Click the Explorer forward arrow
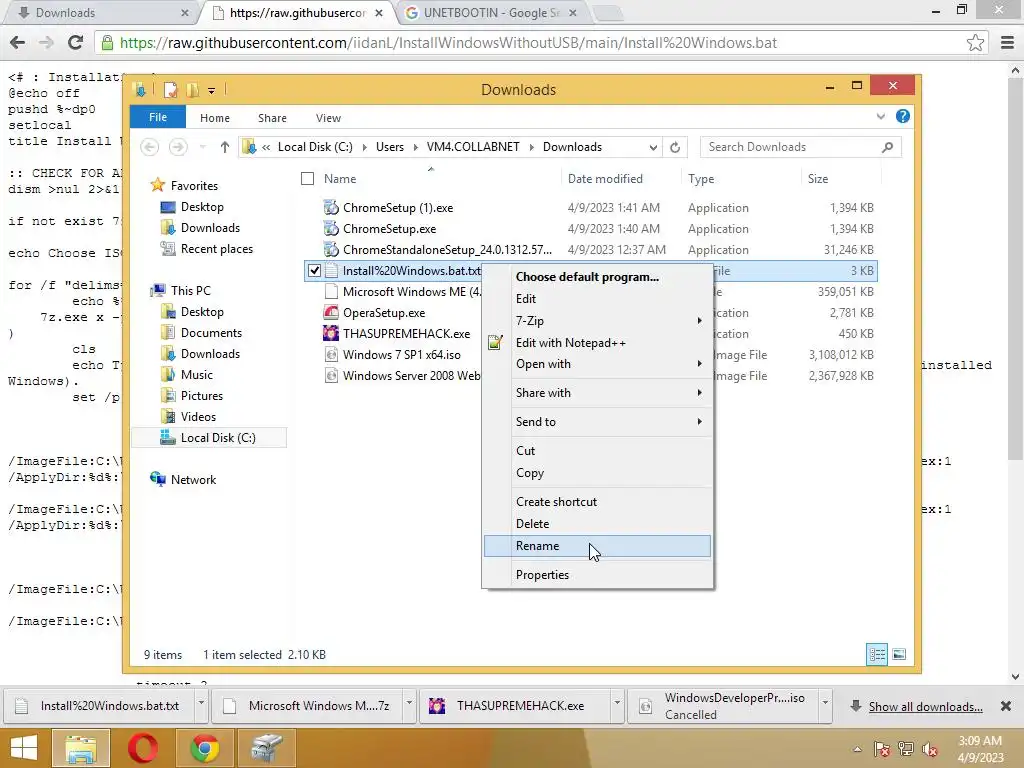The image size is (1024, 768). pyautogui.click(x=178, y=147)
